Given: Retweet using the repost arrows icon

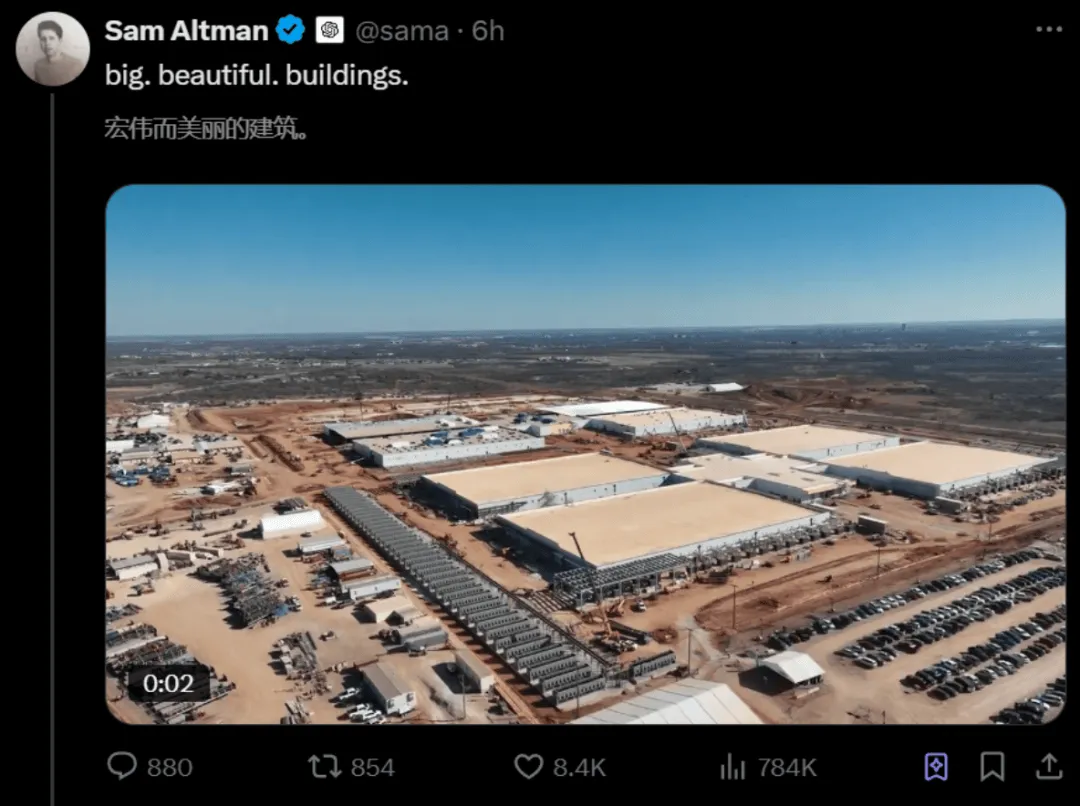Looking at the screenshot, I should pos(324,766).
